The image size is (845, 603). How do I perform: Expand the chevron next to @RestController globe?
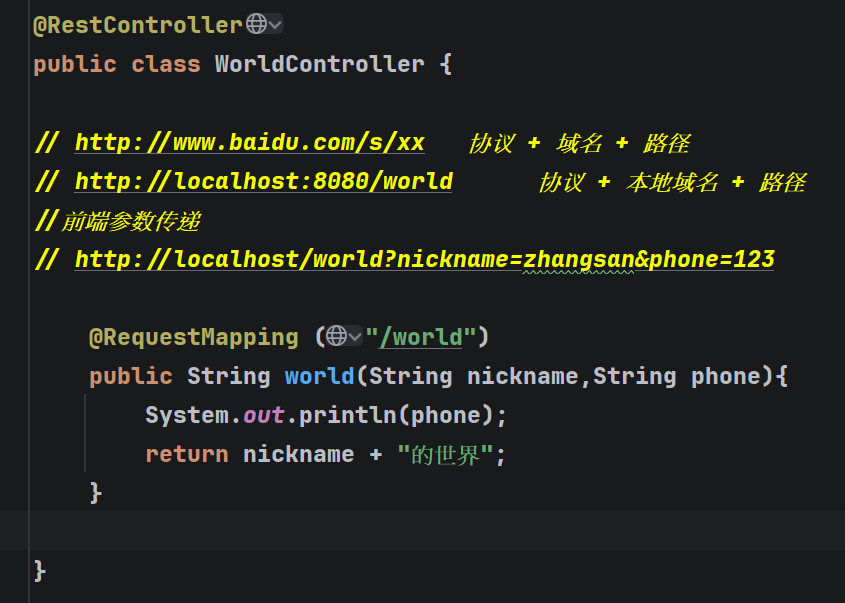point(275,24)
